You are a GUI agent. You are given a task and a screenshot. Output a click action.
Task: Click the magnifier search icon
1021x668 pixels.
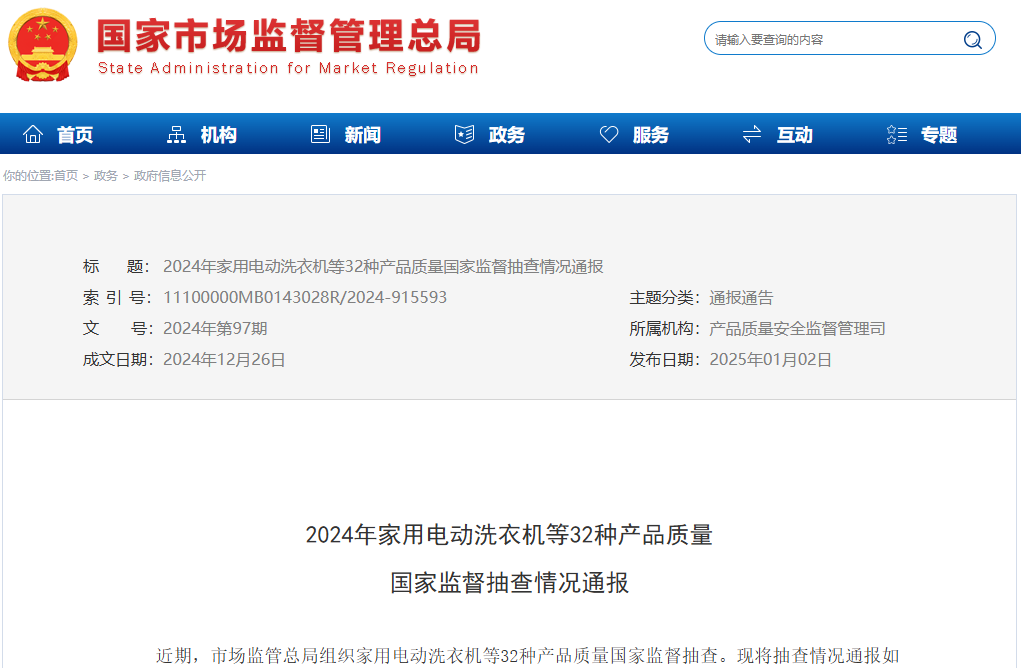tap(972, 40)
